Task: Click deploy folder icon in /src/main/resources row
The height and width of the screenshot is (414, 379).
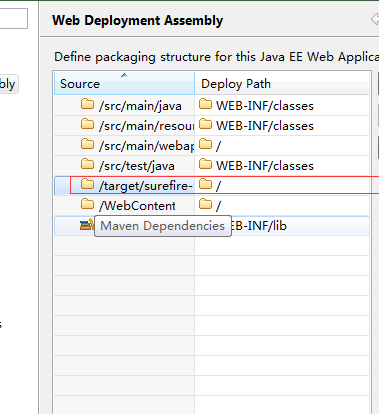Action: point(205,124)
